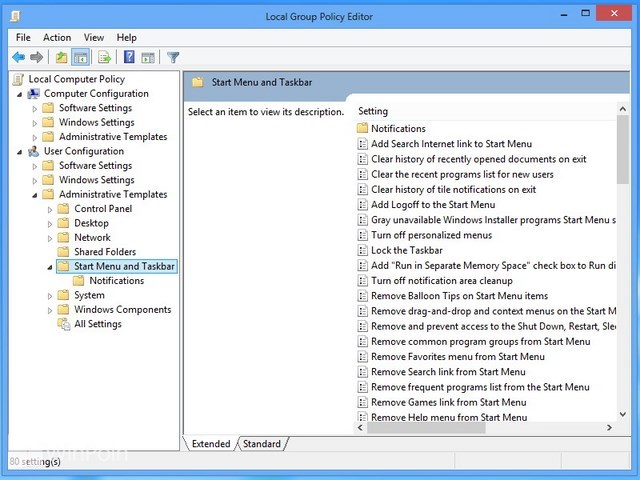Open the Action menu
The height and width of the screenshot is (480, 640).
pos(57,38)
